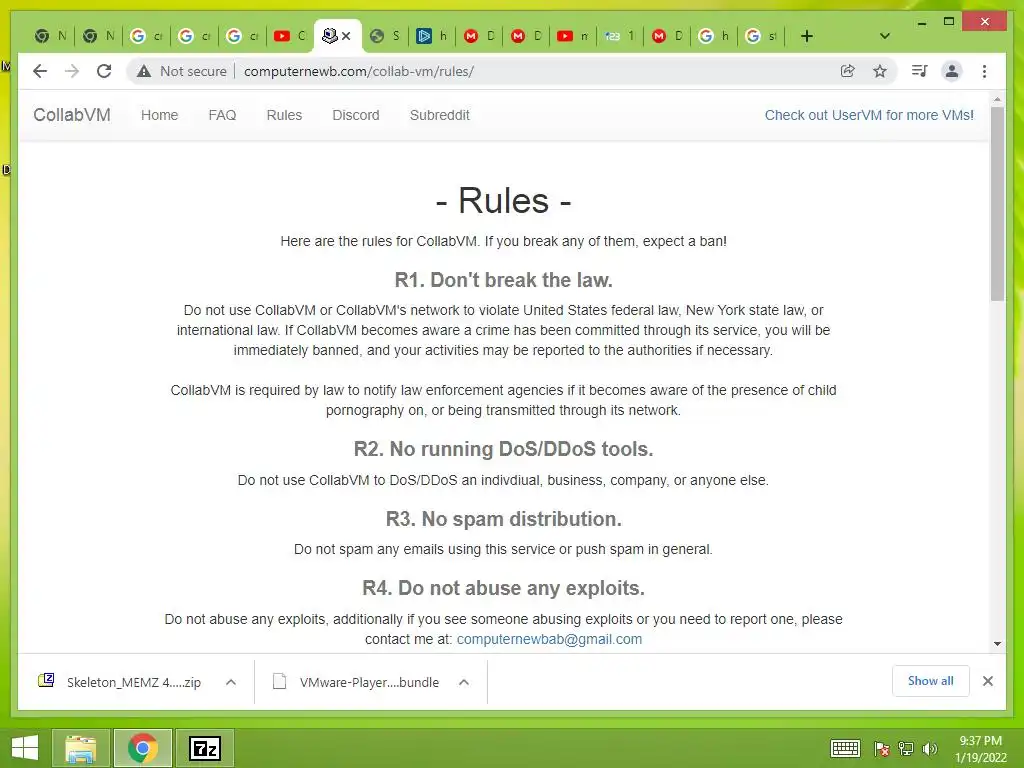Switch to the YouTube tab labeled C
The height and width of the screenshot is (768, 1024).
point(289,36)
